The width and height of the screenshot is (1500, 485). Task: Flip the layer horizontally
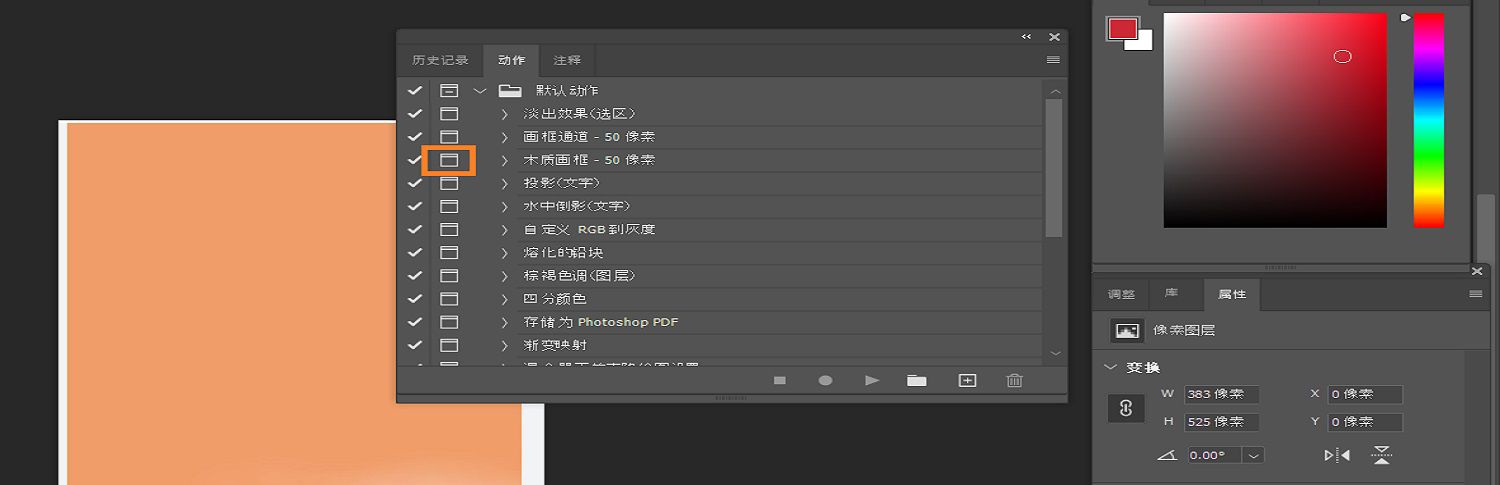(x=1337, y=455)
